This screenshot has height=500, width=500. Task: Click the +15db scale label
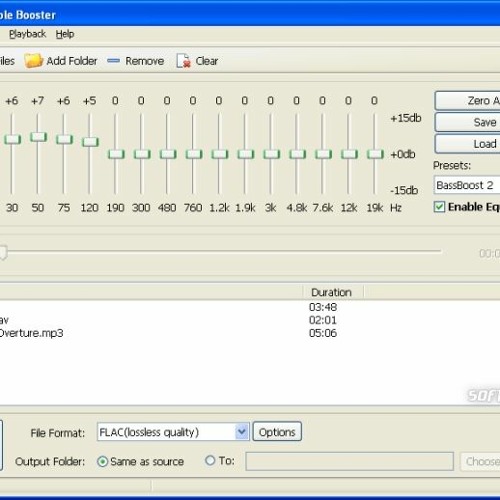[x=406, y=118]
